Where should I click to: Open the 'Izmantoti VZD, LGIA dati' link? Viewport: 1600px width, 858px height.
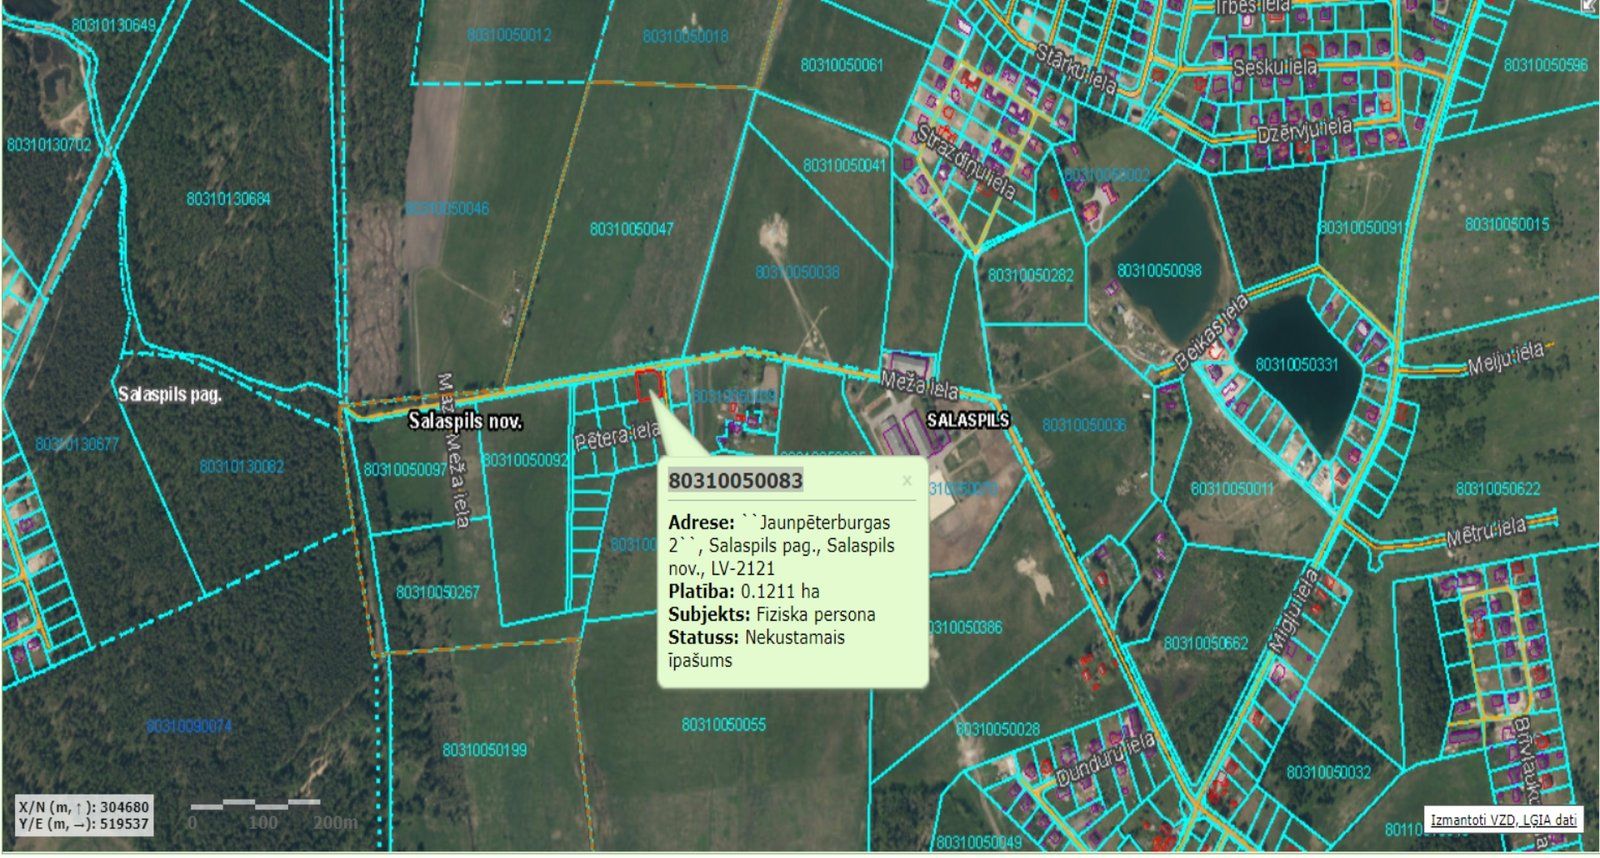(1504, 820)
